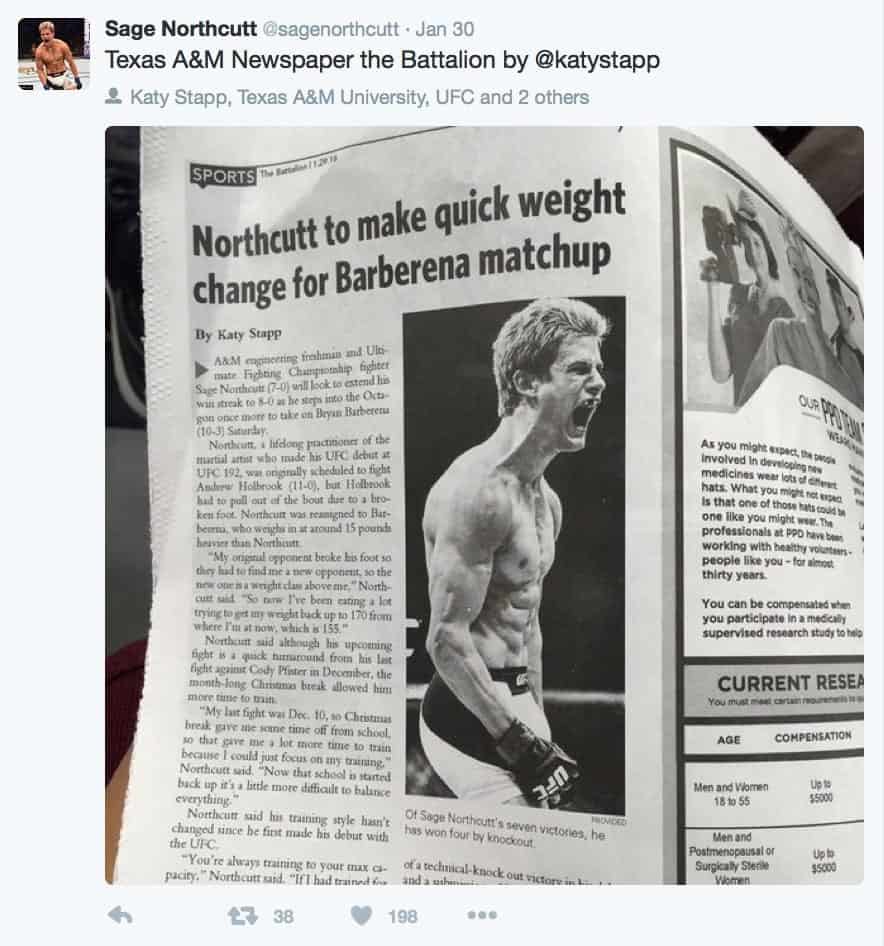Image resolution: width=884 pixels, height=946 pixels.
Task: View the 198 likes count
Action: pos(402,916)
